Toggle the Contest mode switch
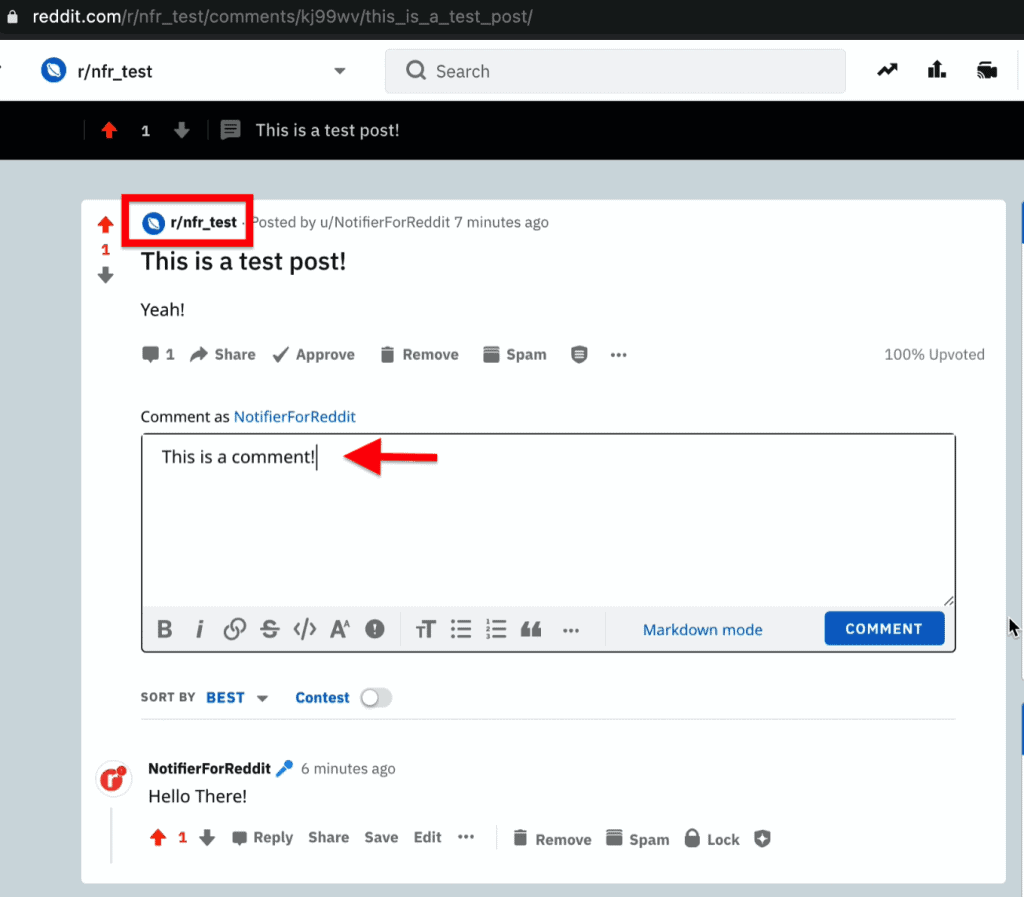Viewport: 1024px width, 897px height. pos(376,698)
